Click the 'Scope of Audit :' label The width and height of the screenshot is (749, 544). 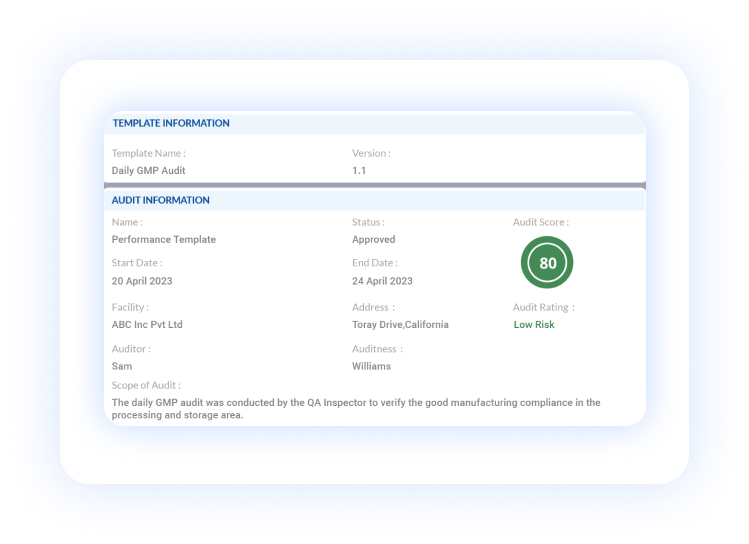146,385
